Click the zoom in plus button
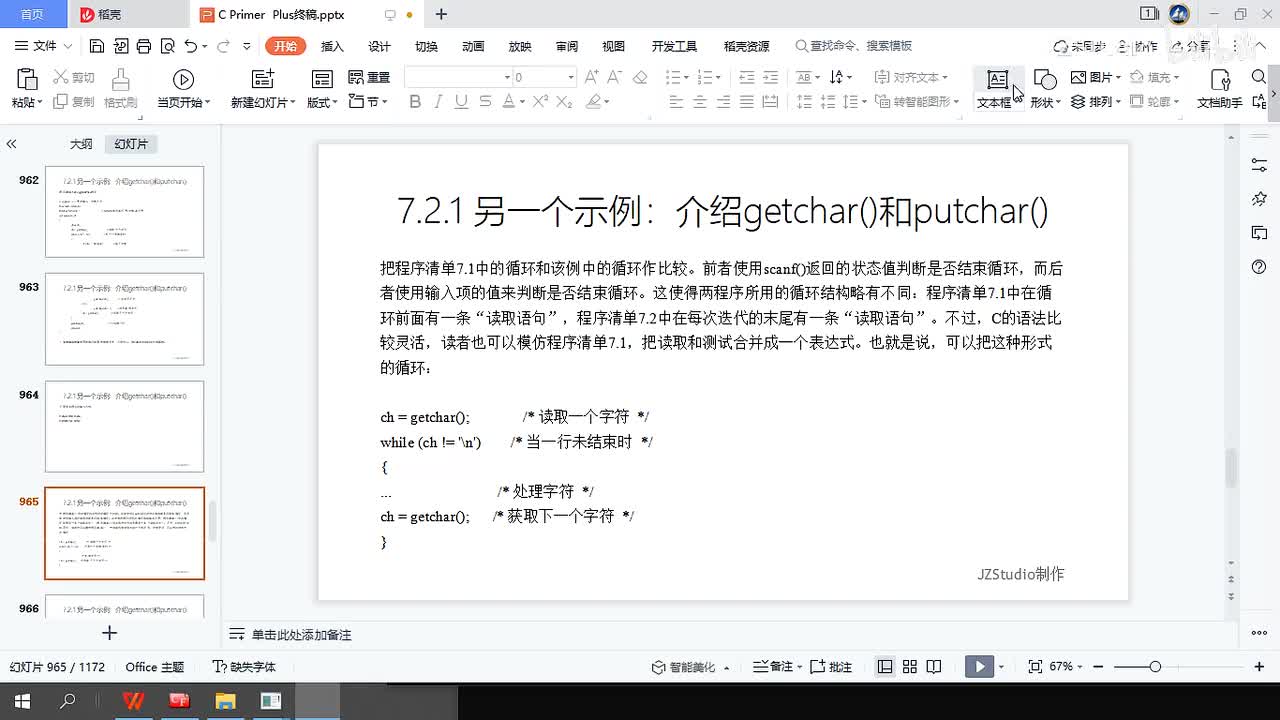This screenshot has width=1280, height=720. click(1259, 666)
